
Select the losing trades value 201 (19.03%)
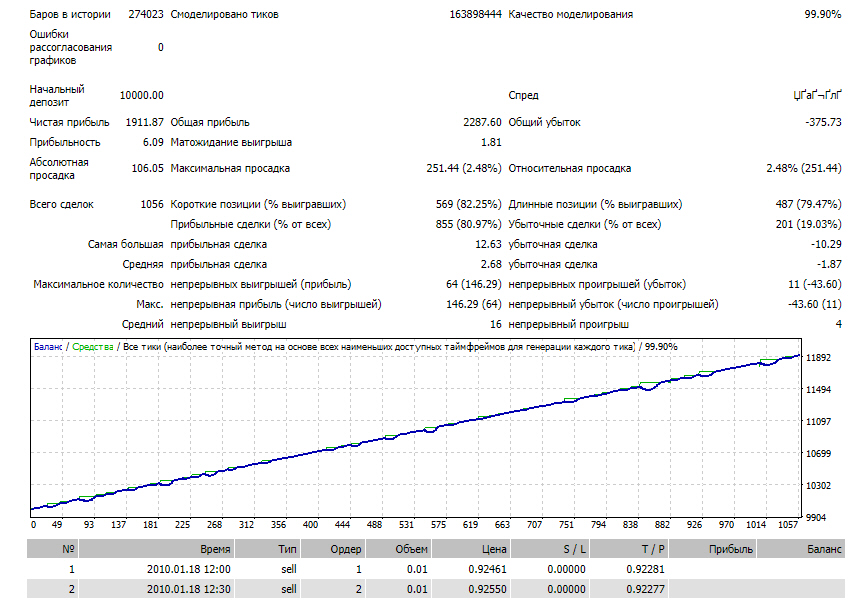(x=808, y=224)
